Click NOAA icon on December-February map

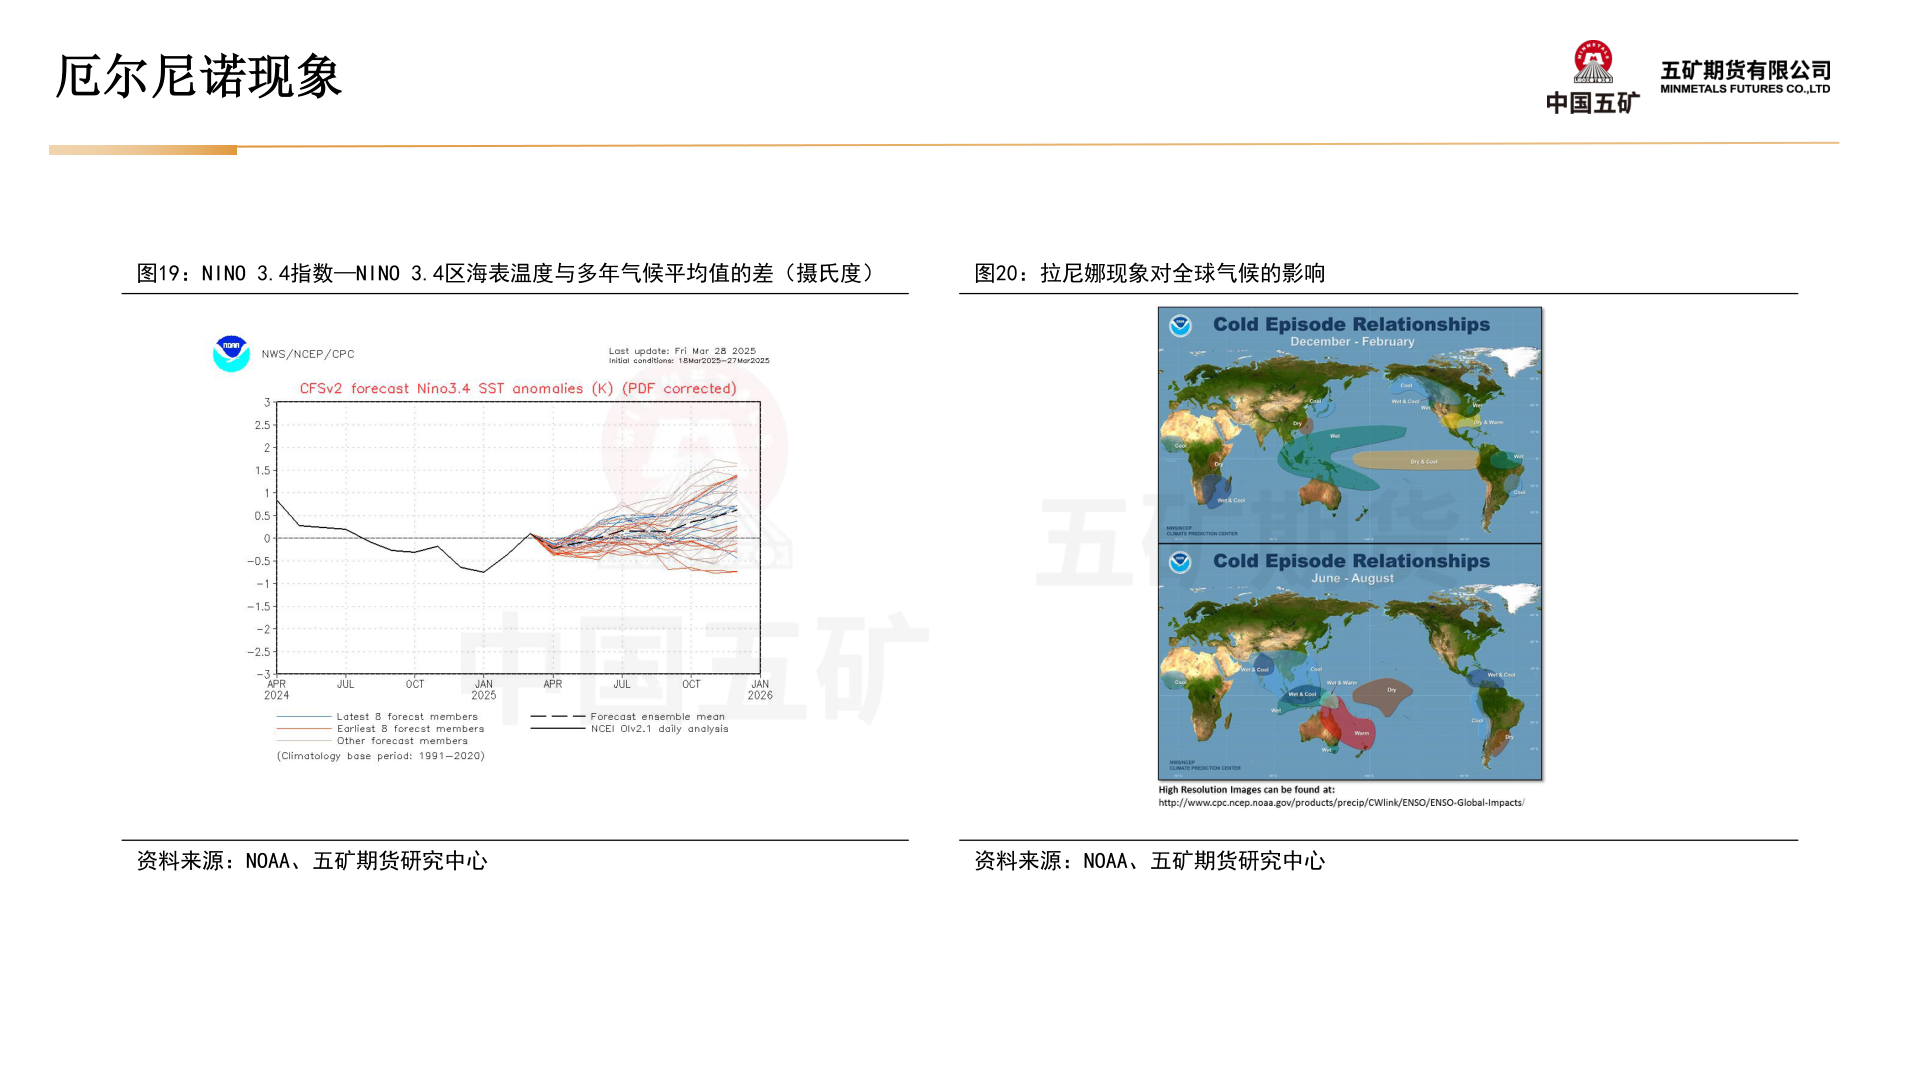point(1180,326)
